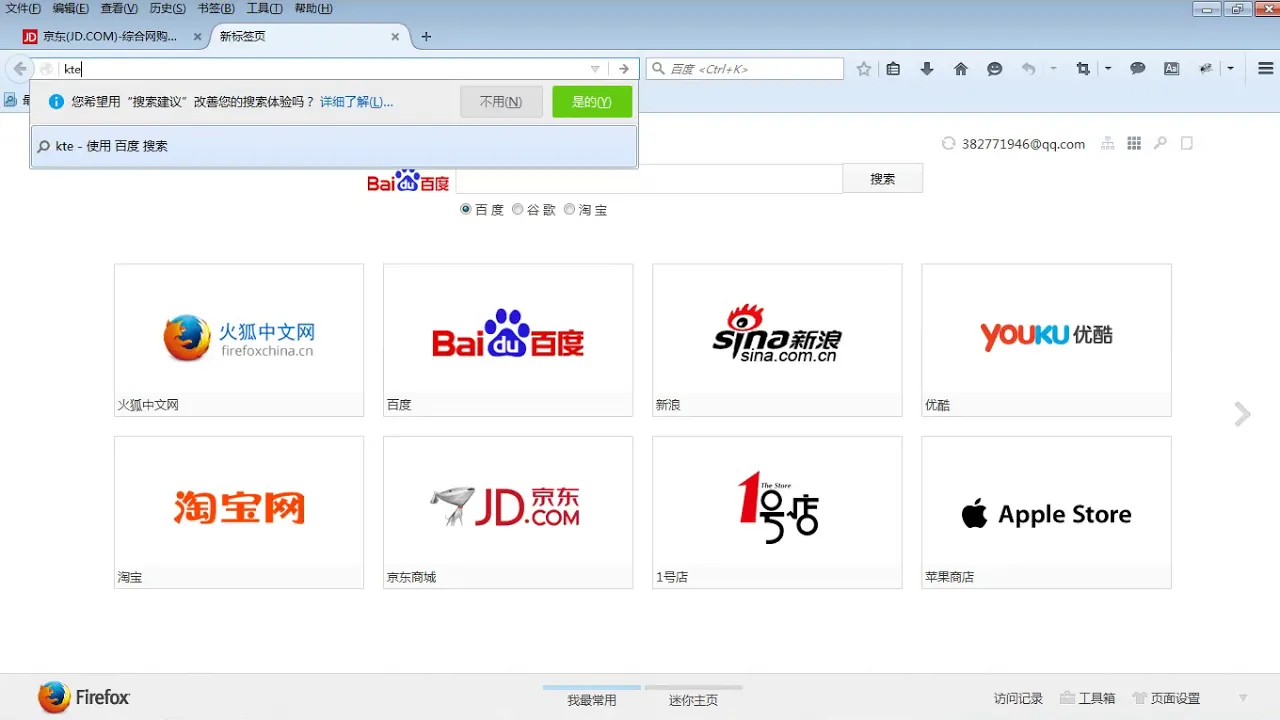
Task: Switch to 迷你主页 bottom tab
Action: 693,700
